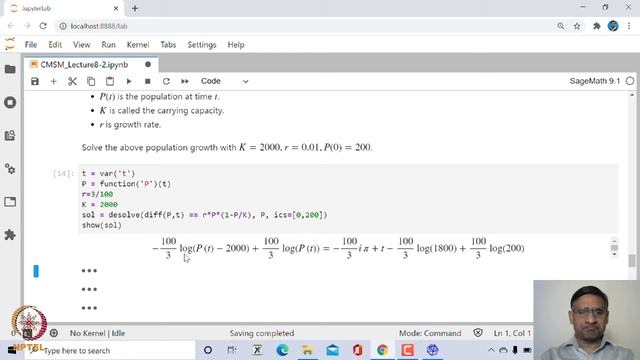Viewport: 640px width, 360px height.
Task: Open the cell type Code dropdown
Action: (x=224, y=81)
